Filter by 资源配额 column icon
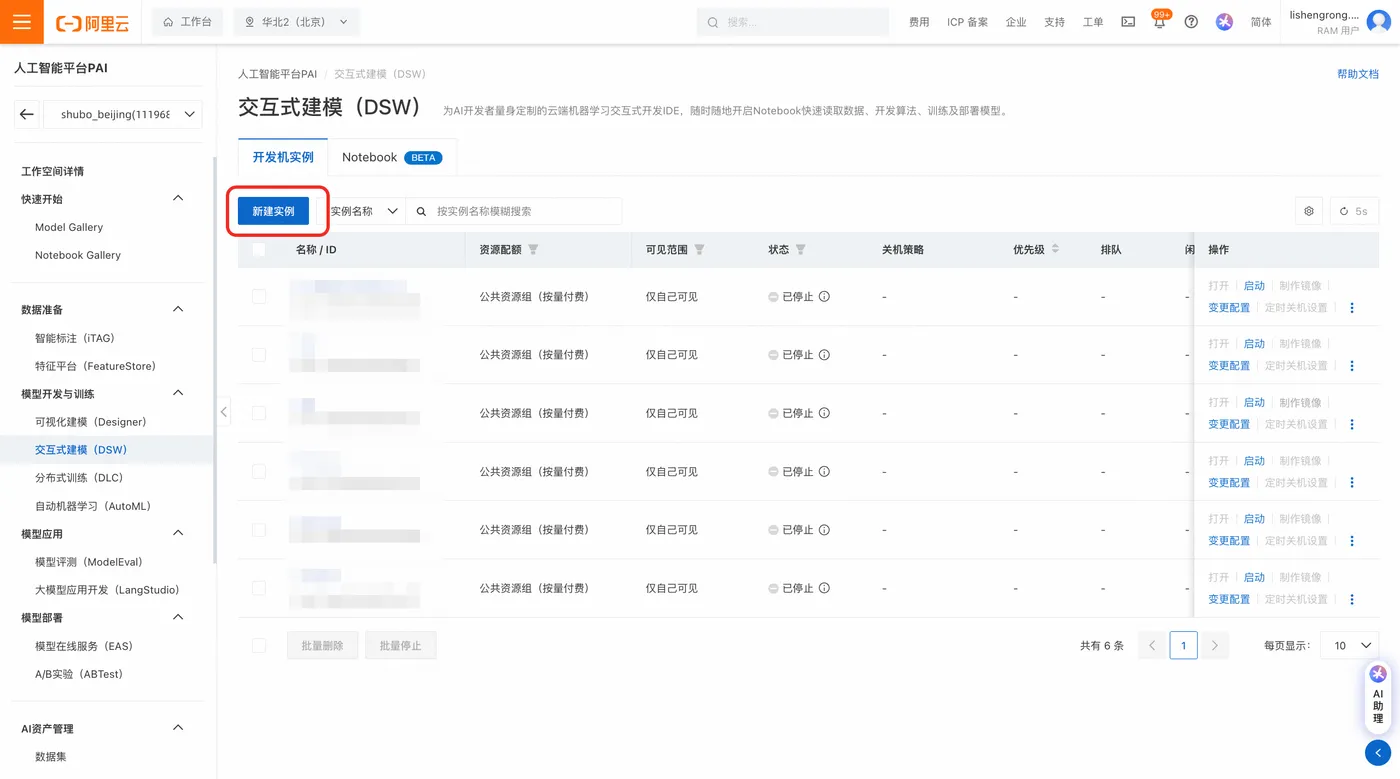Image resolution: width=1400 pixels, height=779 pixels. (533, 250)
